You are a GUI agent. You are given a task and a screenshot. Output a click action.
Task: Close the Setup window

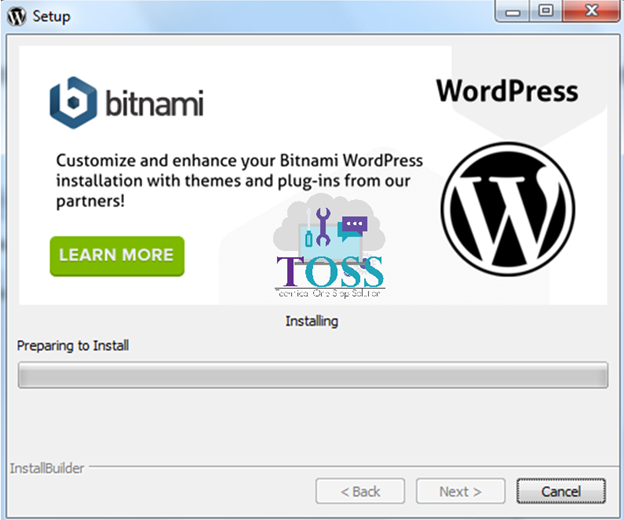[592, 11]
